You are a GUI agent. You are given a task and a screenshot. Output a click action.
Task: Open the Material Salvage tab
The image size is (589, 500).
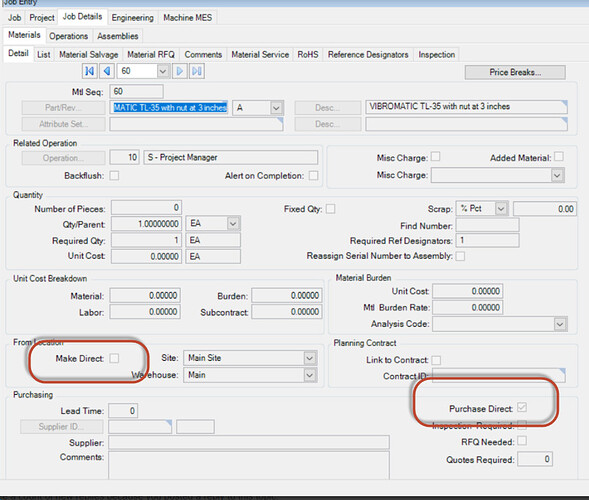tap(89, 54)
